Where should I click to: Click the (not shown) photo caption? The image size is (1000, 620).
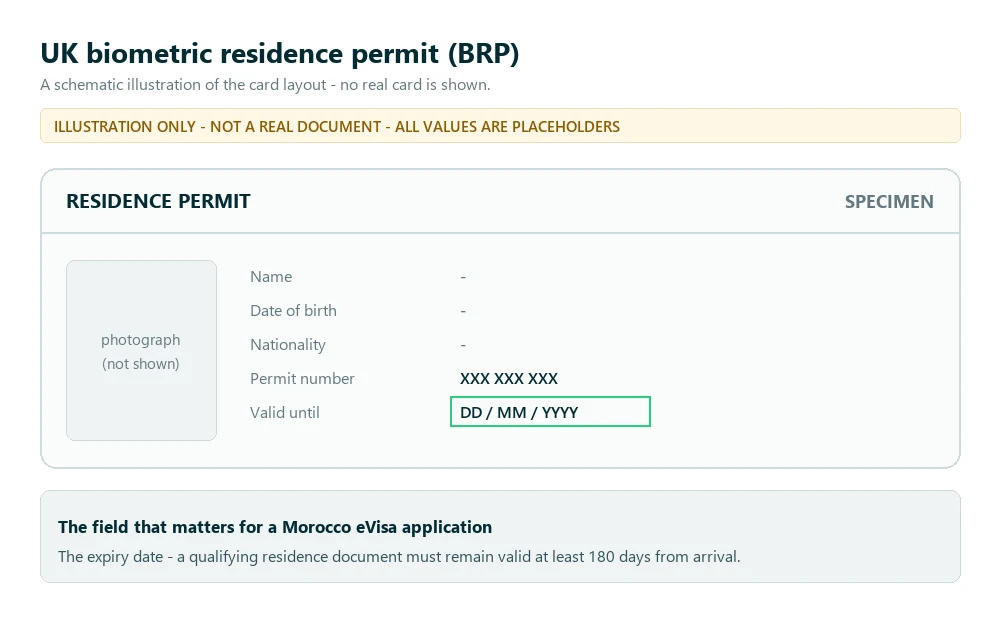pyautogui.click(x=141, y=364)
